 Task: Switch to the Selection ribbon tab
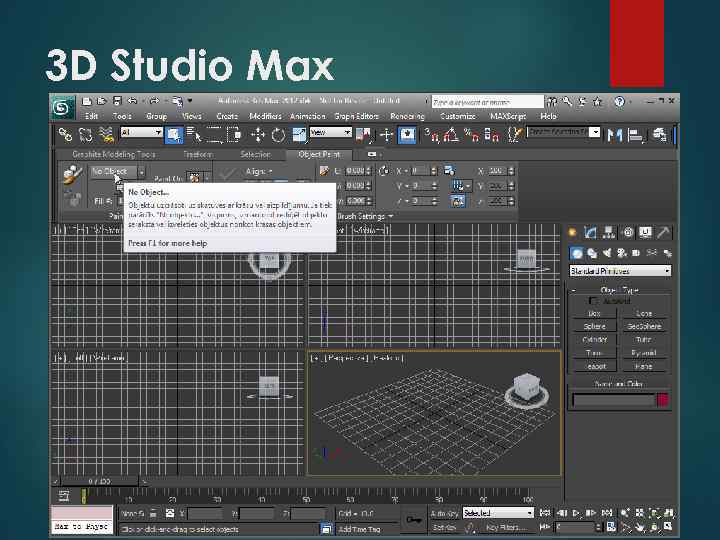click(255, 154)
